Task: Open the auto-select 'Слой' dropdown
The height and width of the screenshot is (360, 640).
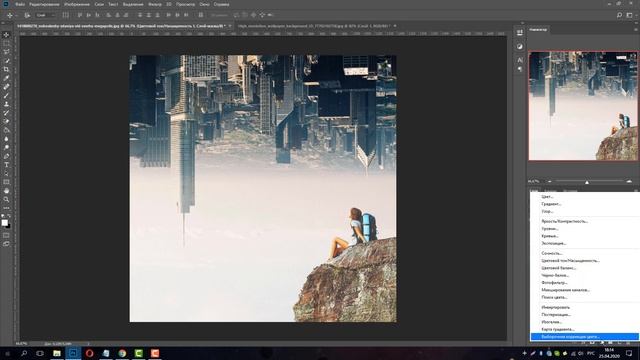Action: [x=46, y=15]
